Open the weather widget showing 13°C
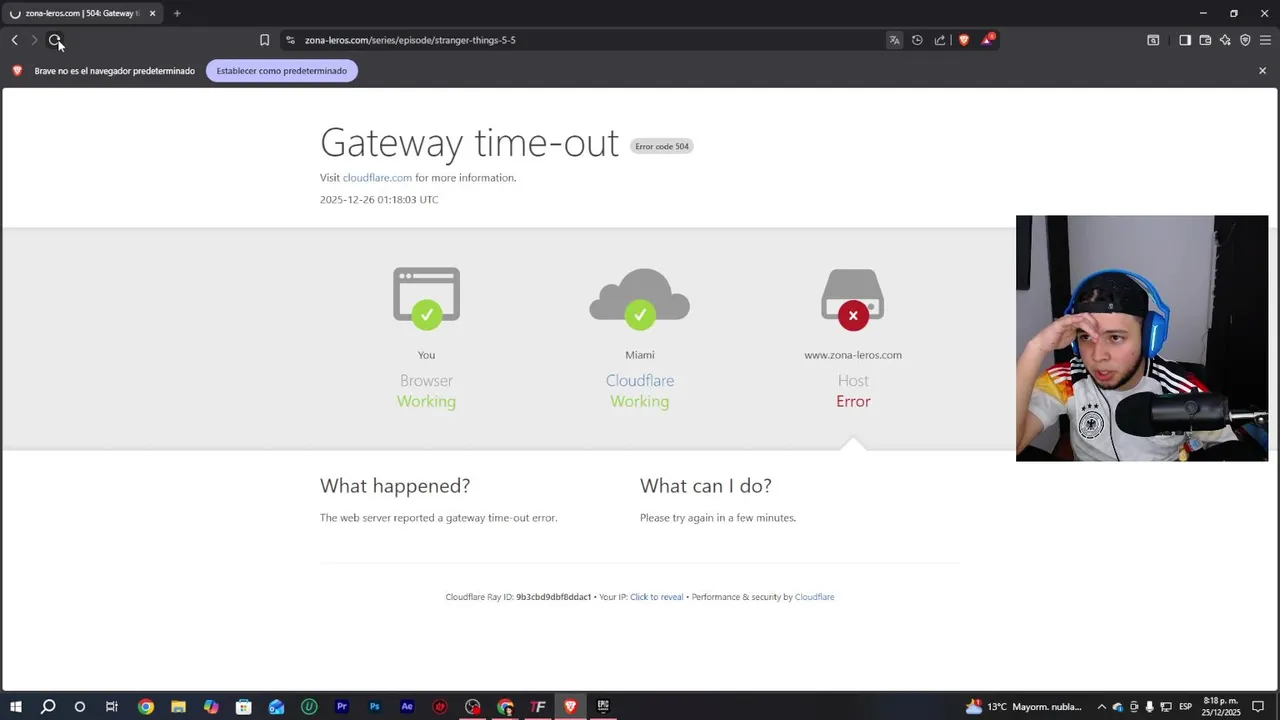This screenshot has width=1280, height=720. (x=1024, y=706)
